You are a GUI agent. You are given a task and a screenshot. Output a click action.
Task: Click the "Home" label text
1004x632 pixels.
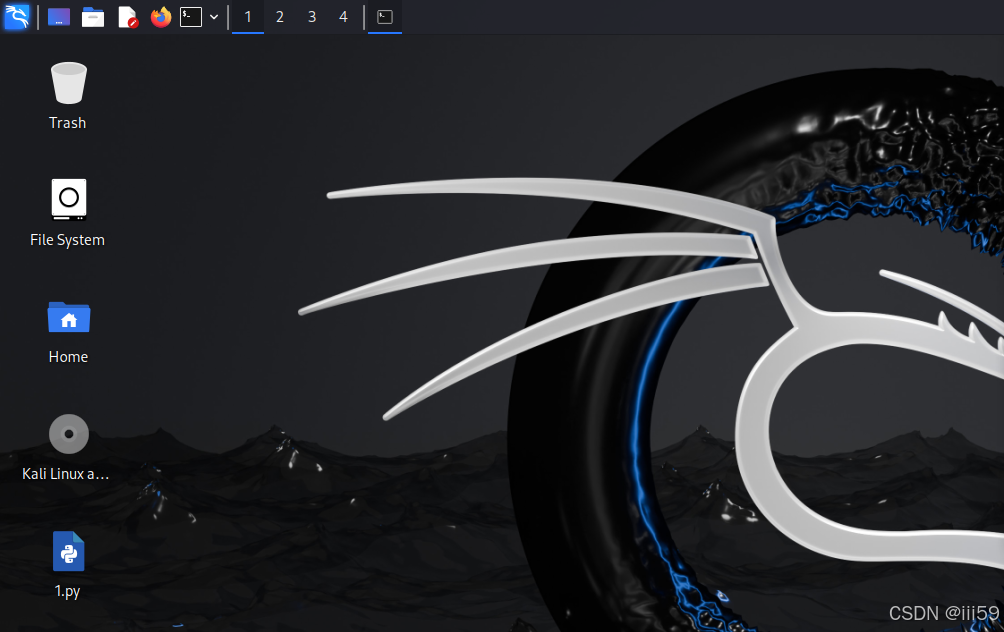pyautogui.click(x=68, y=357)
